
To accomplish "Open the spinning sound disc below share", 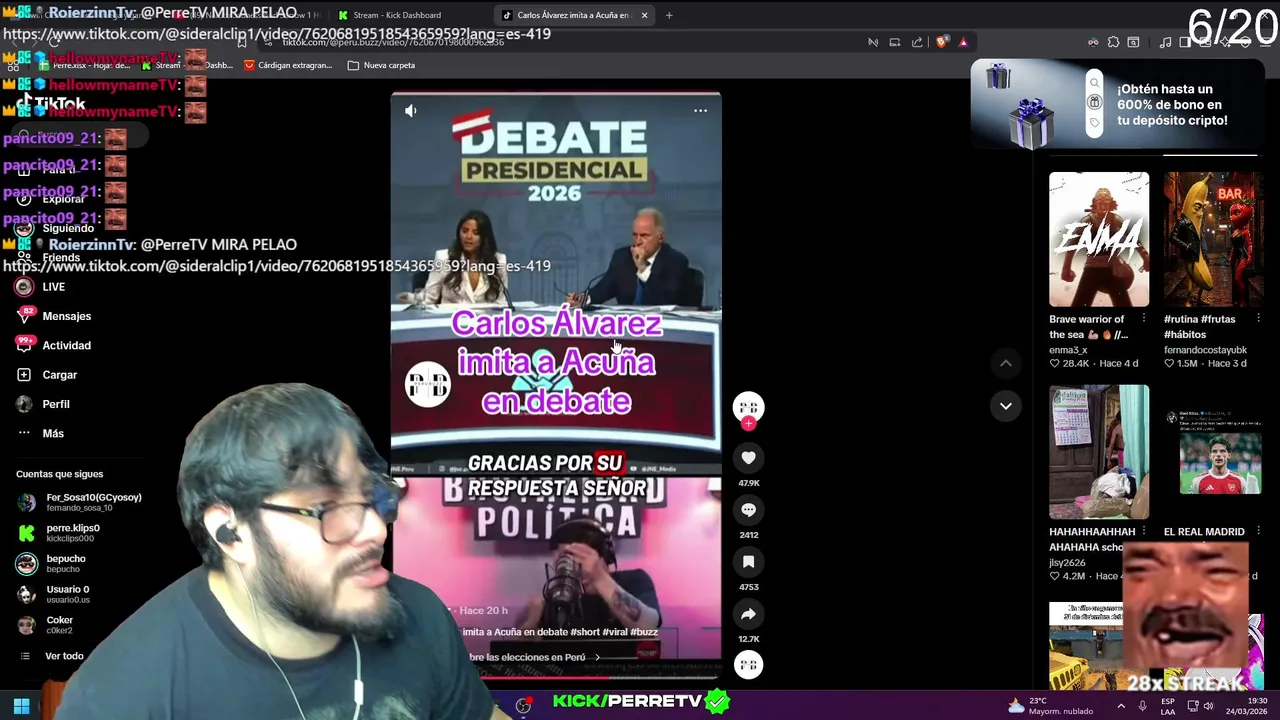I will tap(748, 665).
